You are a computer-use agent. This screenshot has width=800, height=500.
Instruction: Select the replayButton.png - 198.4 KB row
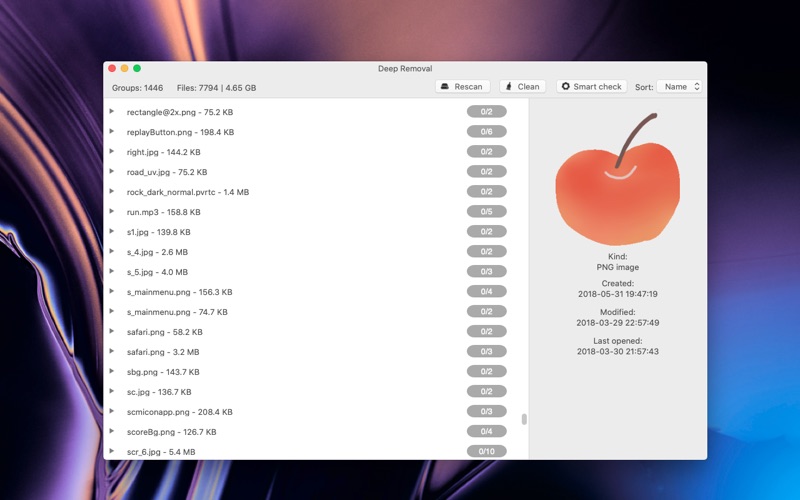click(x=316, y=132)
